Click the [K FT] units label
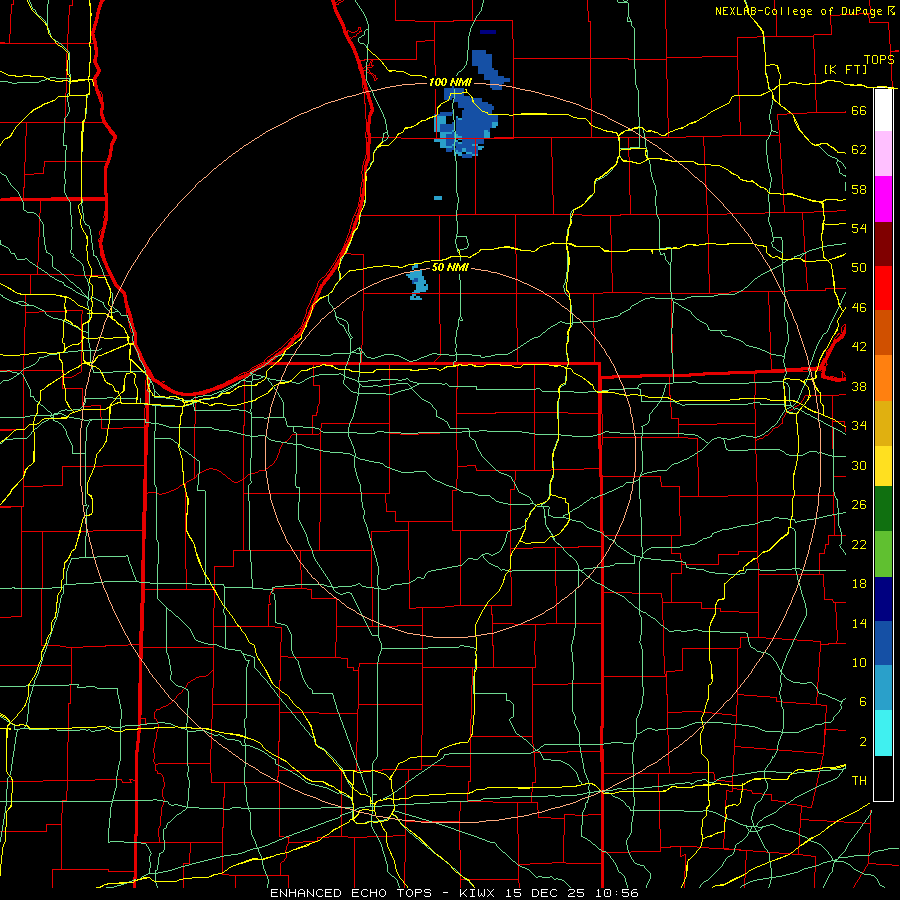This screenshot has width=900, height=900. (845, 70)
